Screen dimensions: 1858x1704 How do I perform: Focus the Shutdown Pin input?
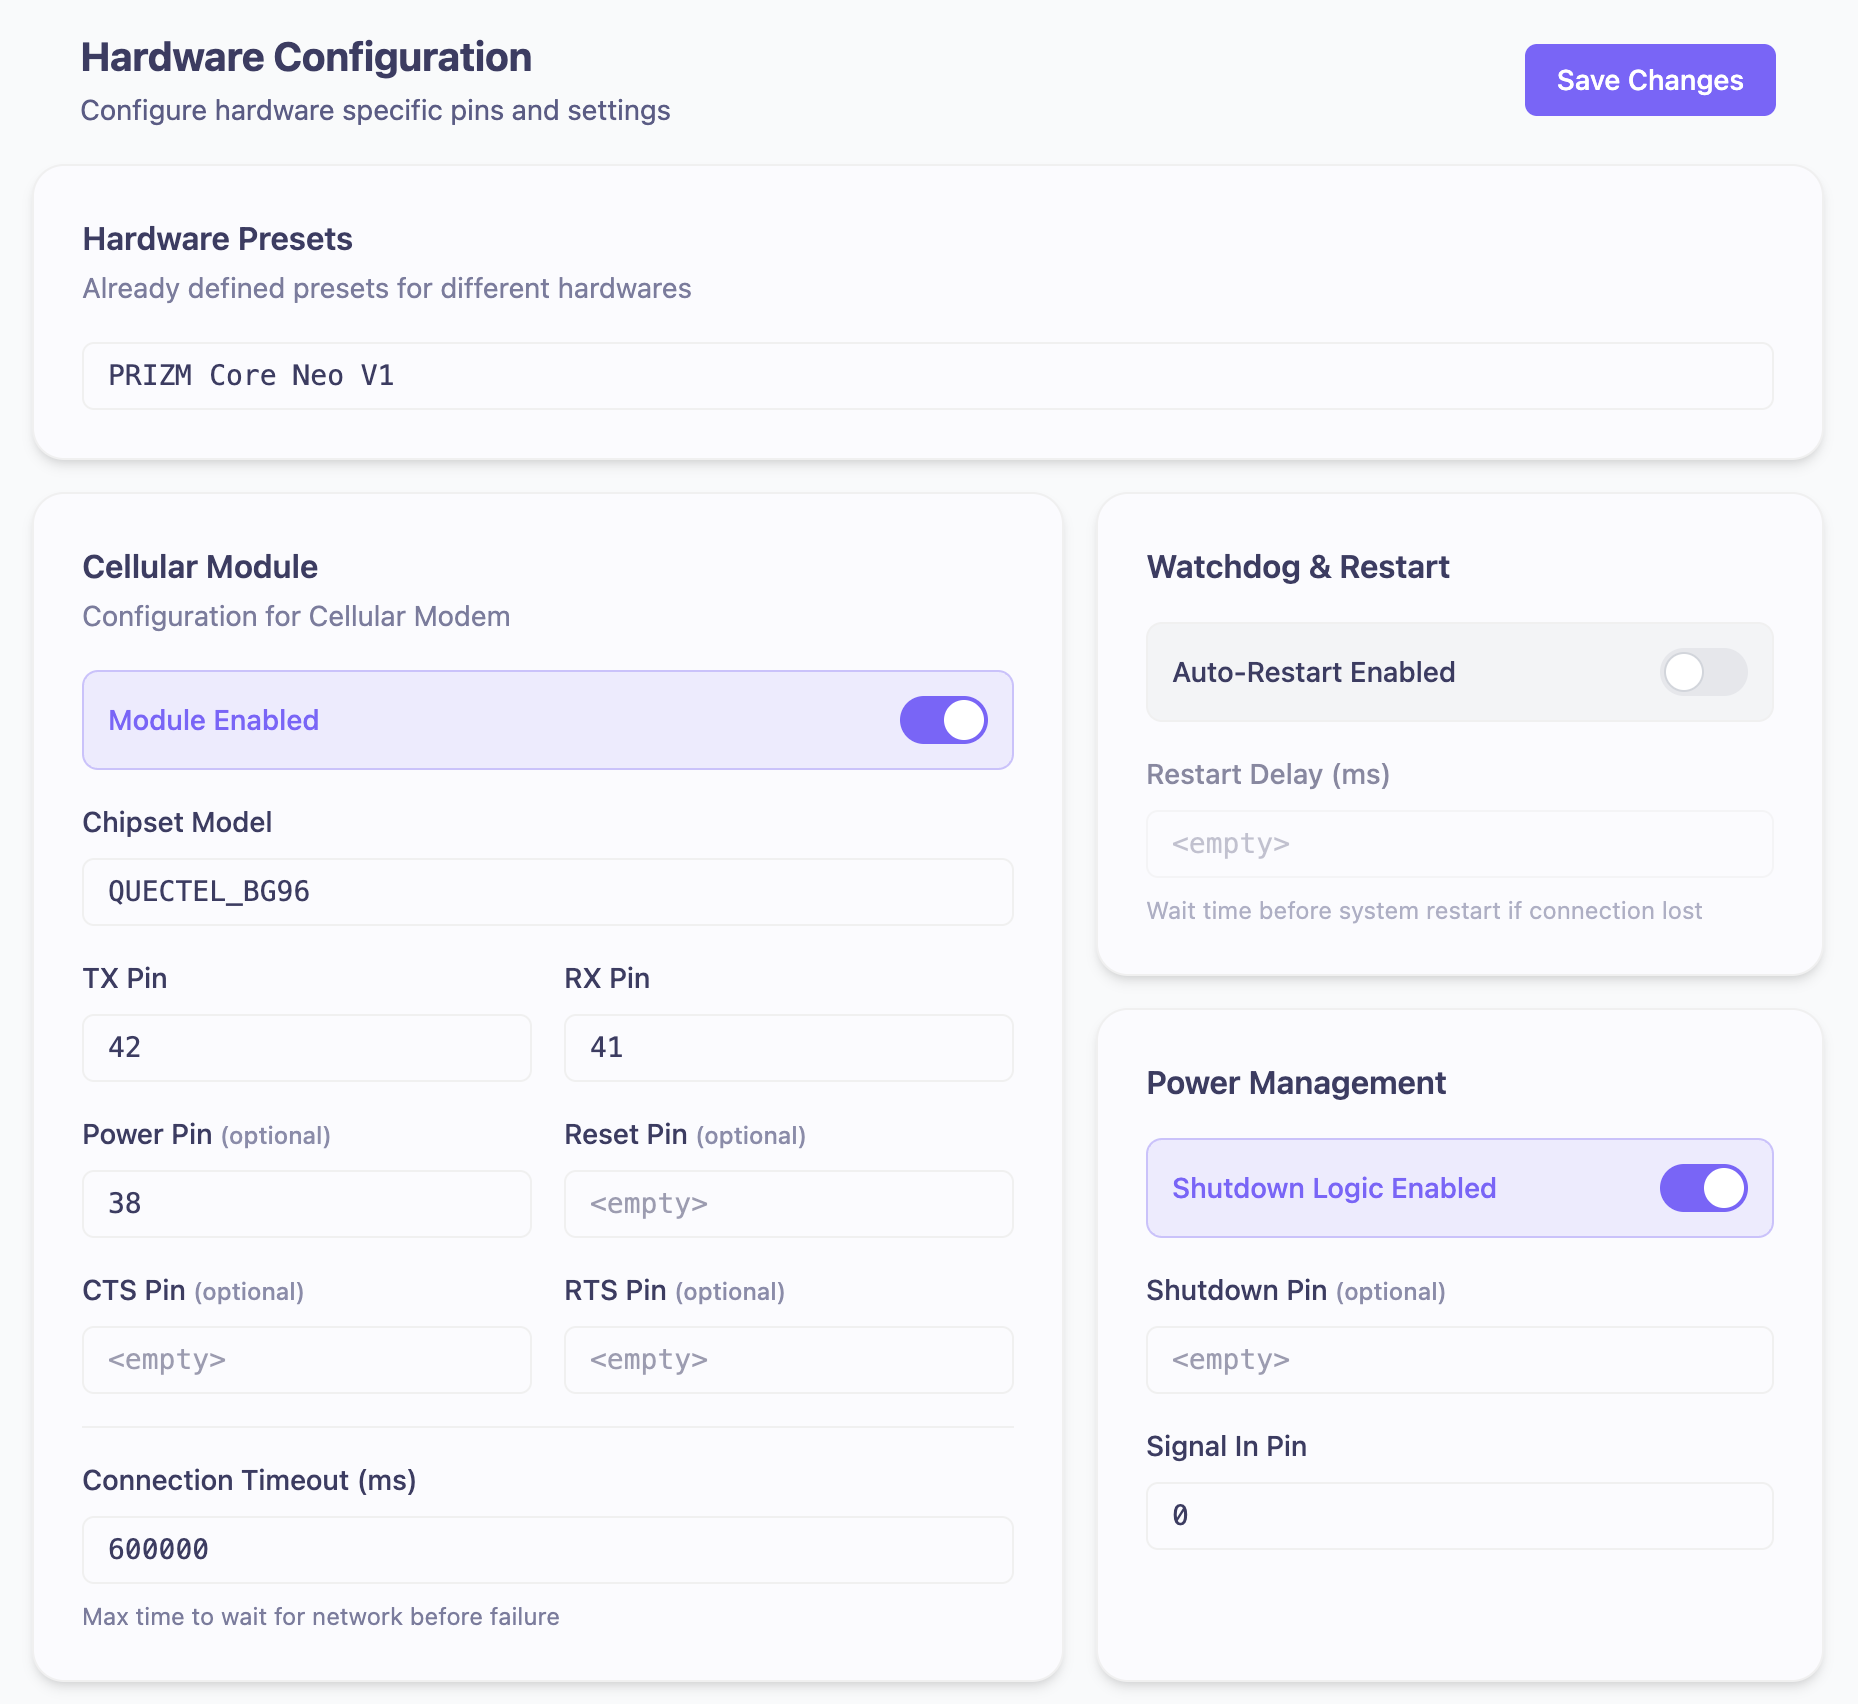tap(1460, 1360)
